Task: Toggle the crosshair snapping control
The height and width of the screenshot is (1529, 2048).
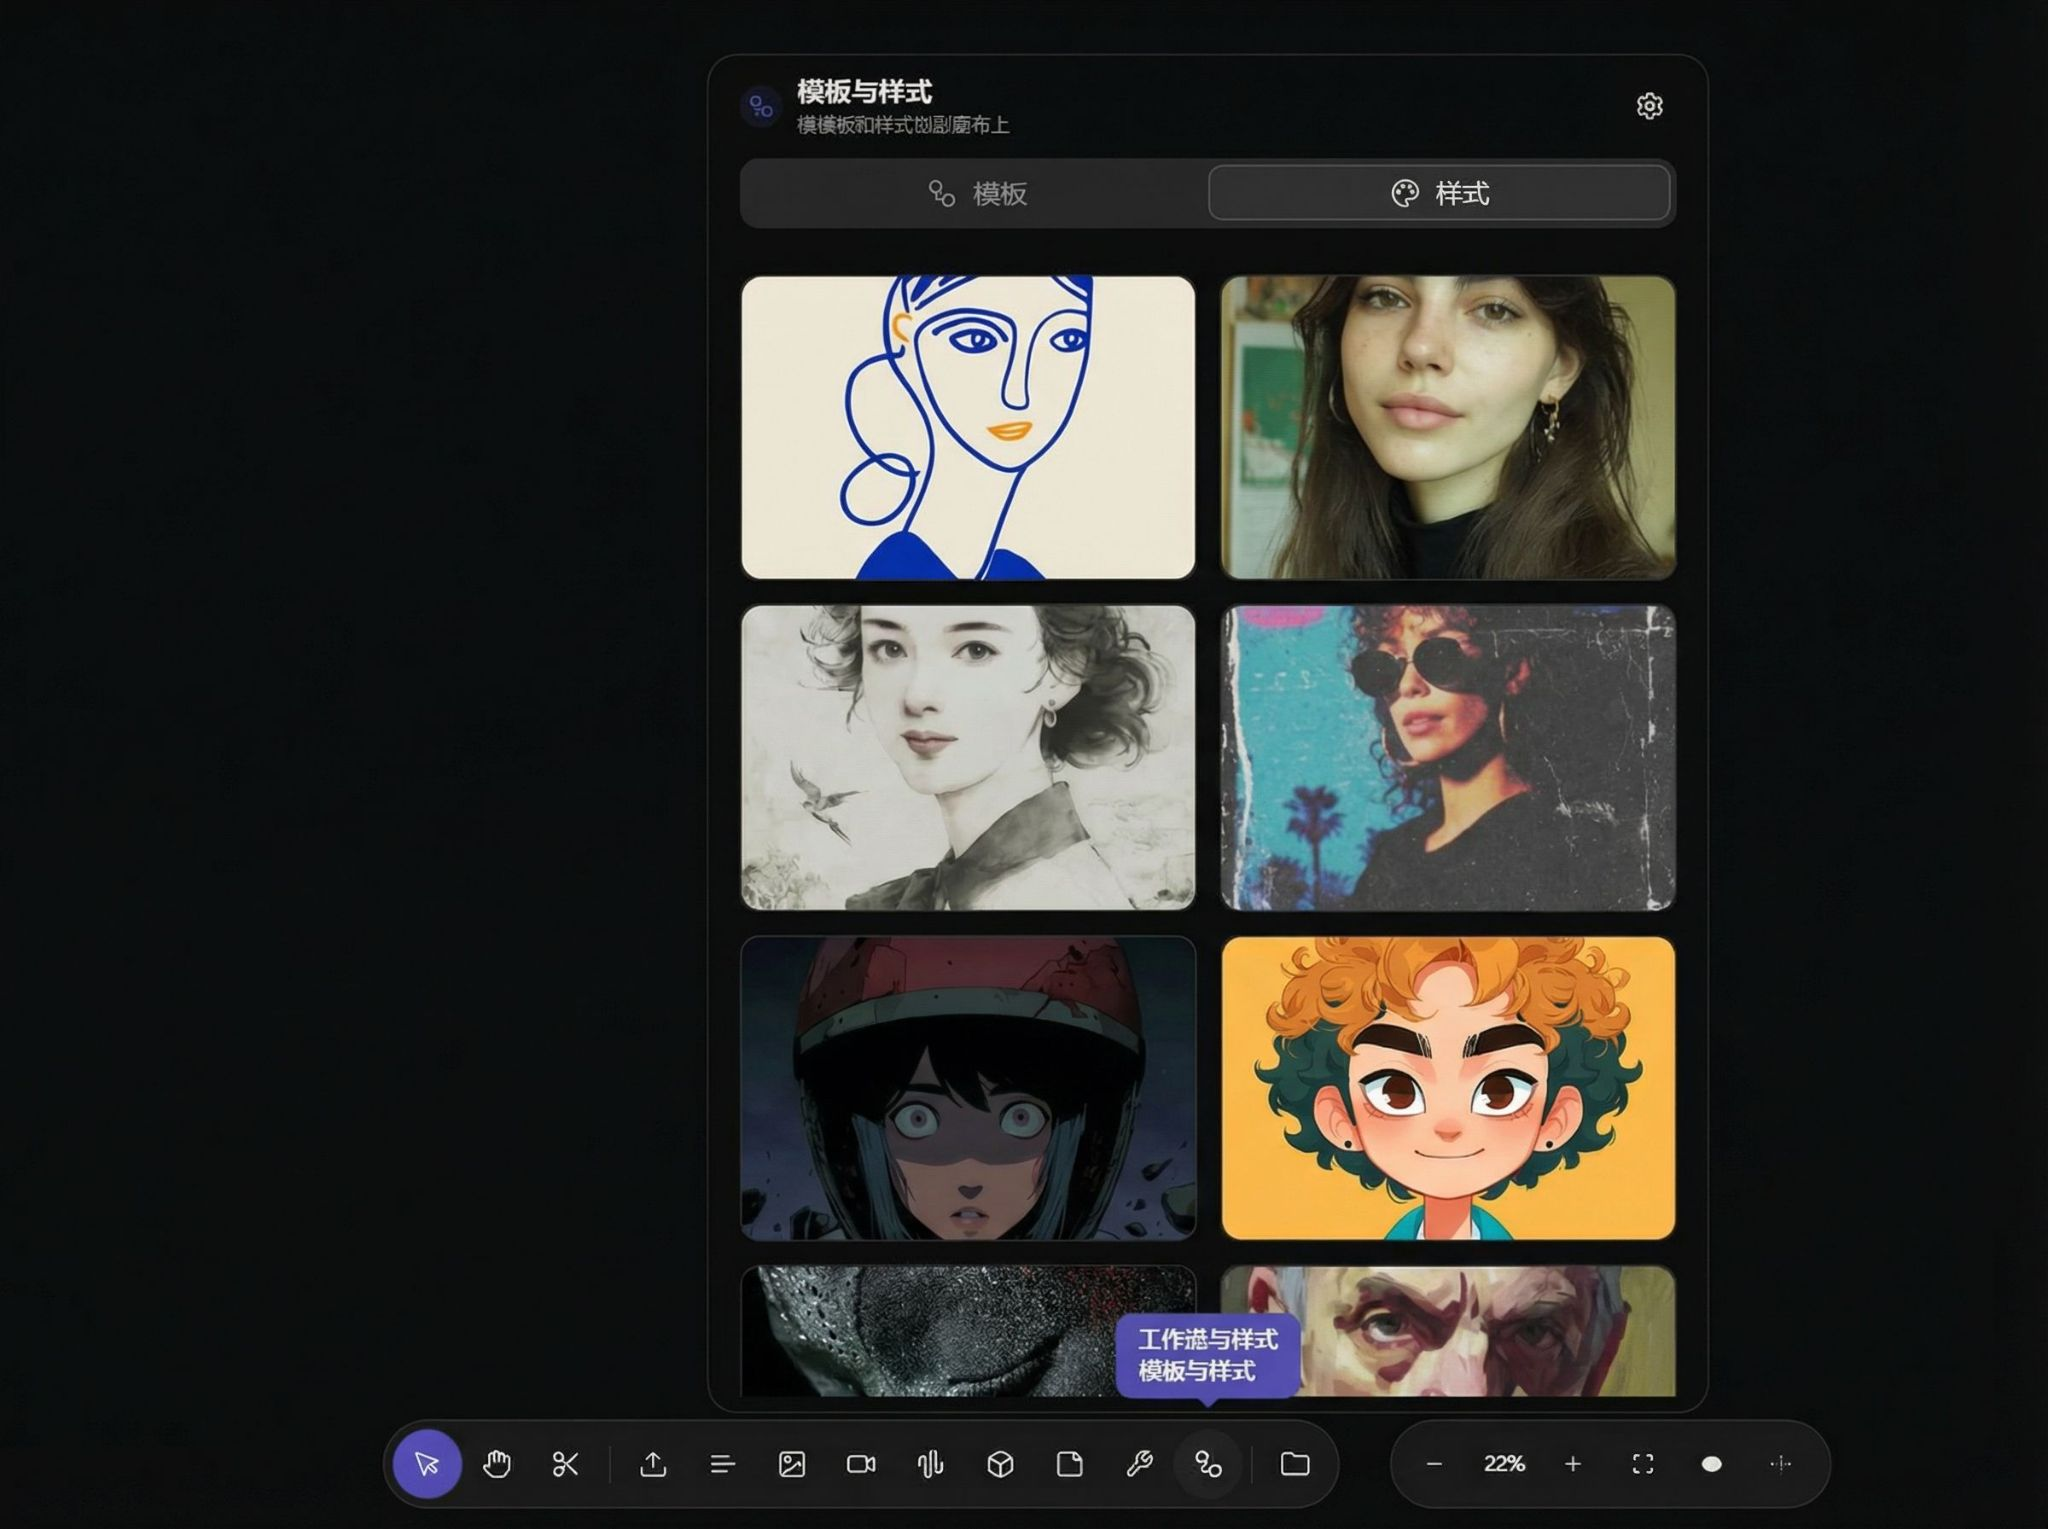Action: click(x=1781, y=1464)
